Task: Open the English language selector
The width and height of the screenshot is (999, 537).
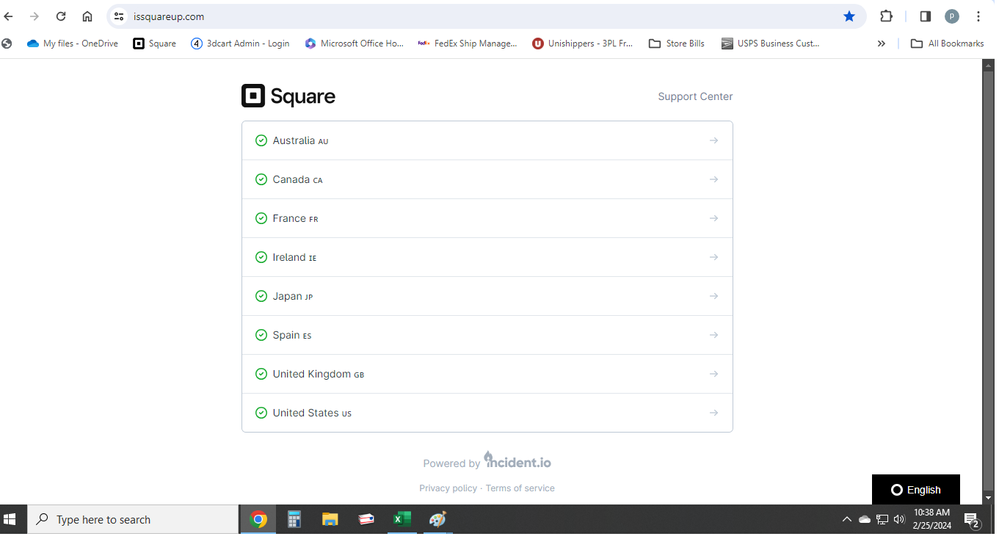Action: pos(915,490)
